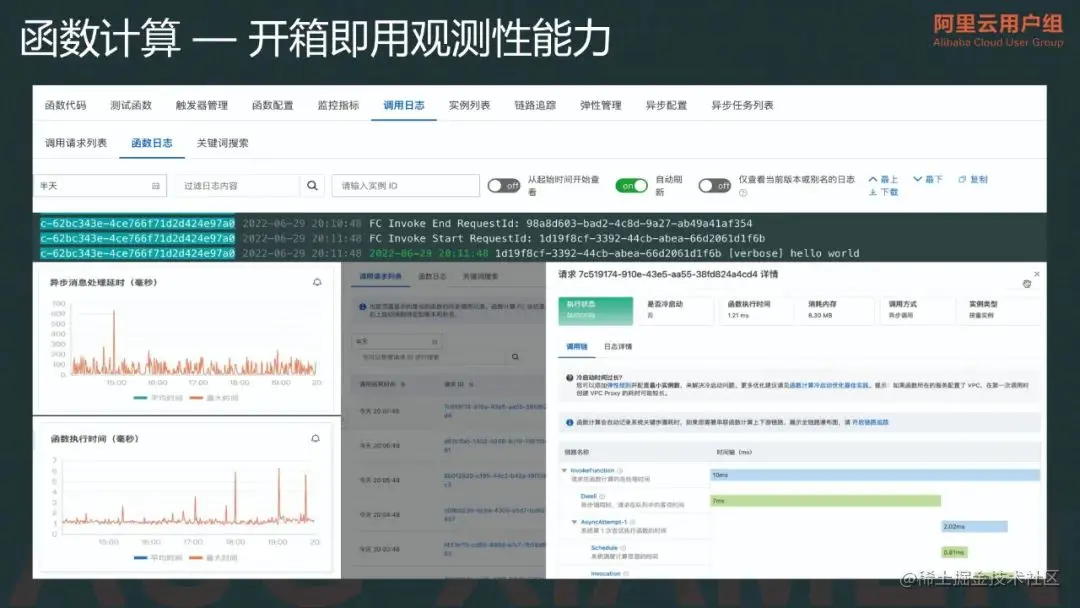This screenshot has width=1080, height=608.
Task: Click the 0.81ms Schedule bar
Action: (955, 552)
